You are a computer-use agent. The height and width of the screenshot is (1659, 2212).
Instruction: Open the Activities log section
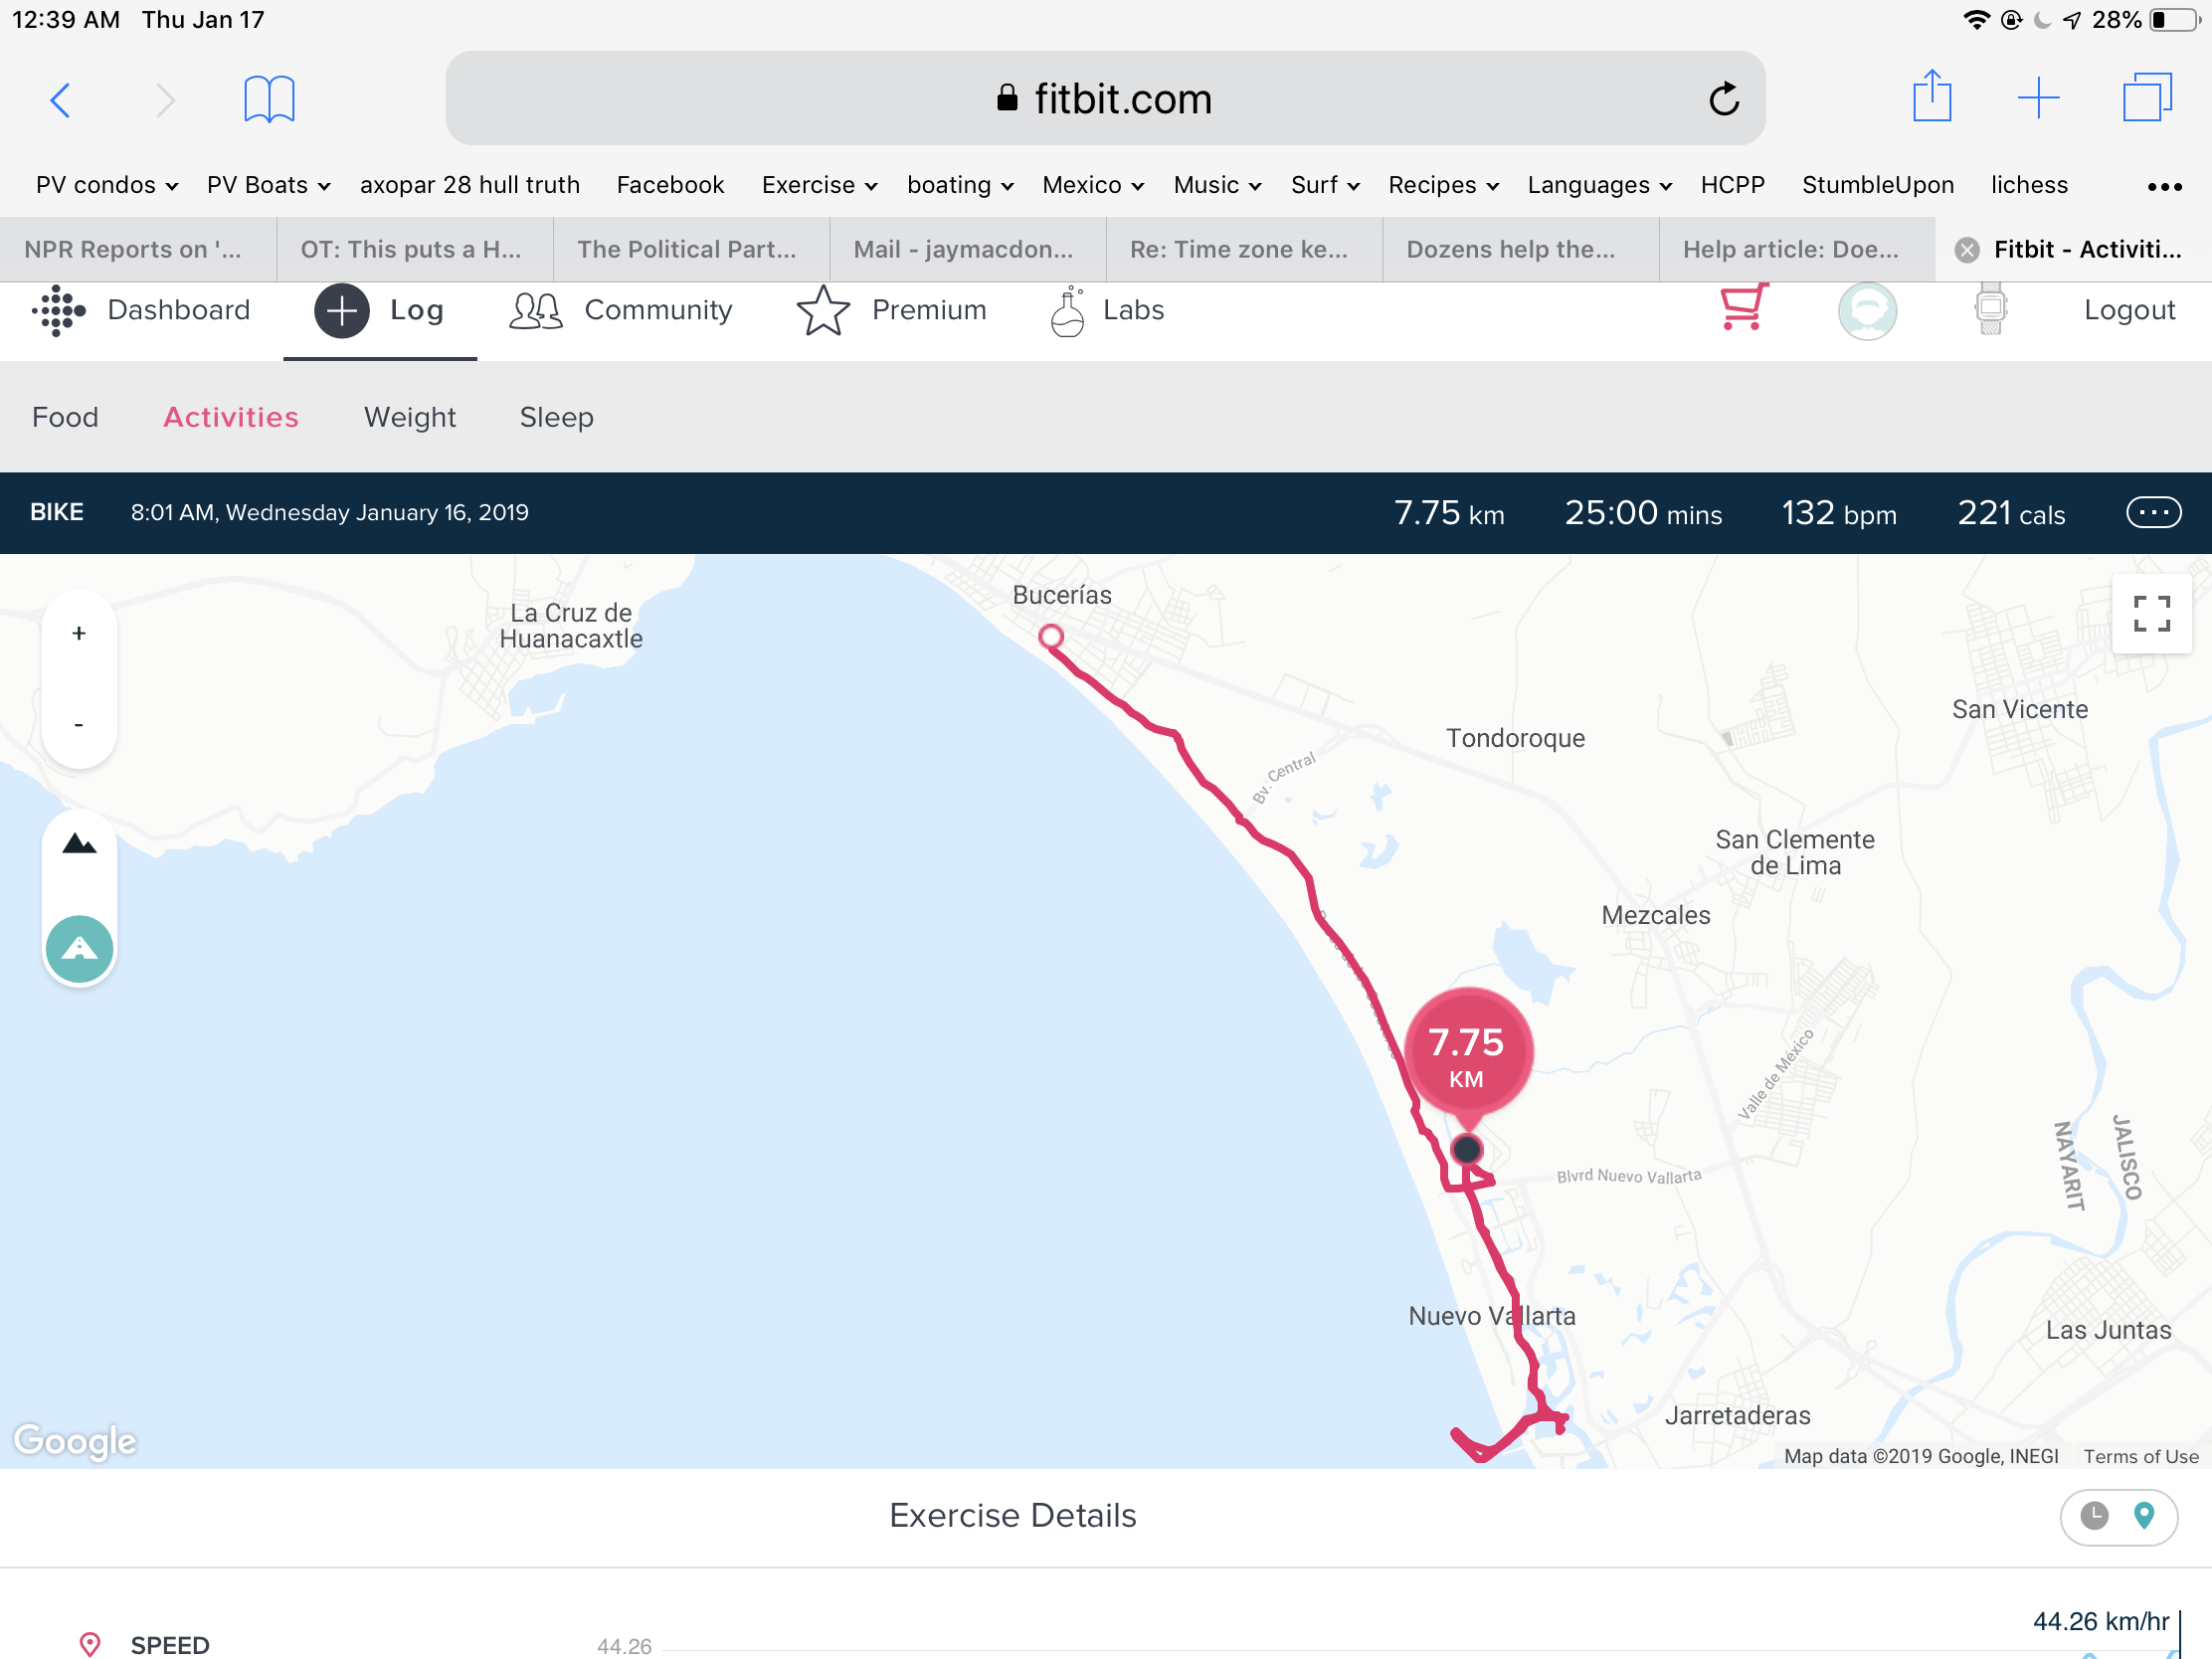[231, 417]
